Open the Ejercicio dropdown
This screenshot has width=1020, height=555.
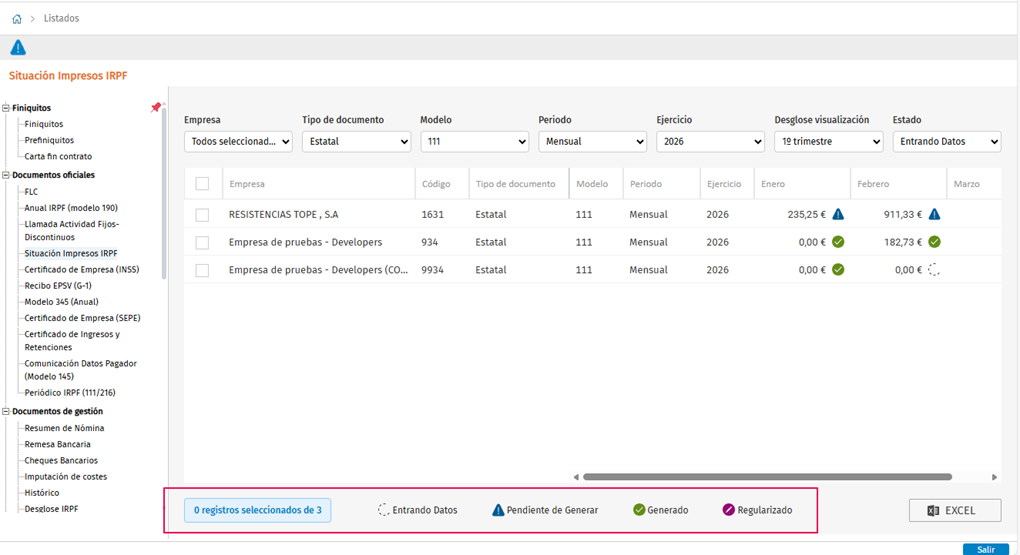pos(710,141)
